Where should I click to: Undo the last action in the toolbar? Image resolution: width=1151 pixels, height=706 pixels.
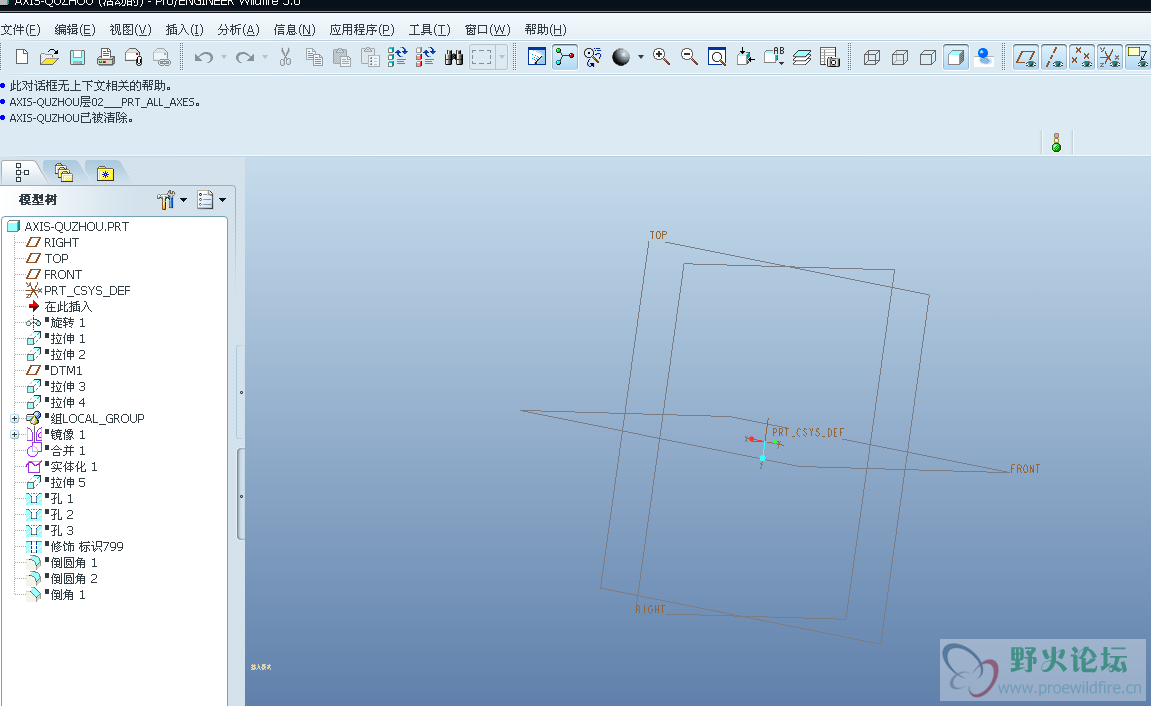203,57
